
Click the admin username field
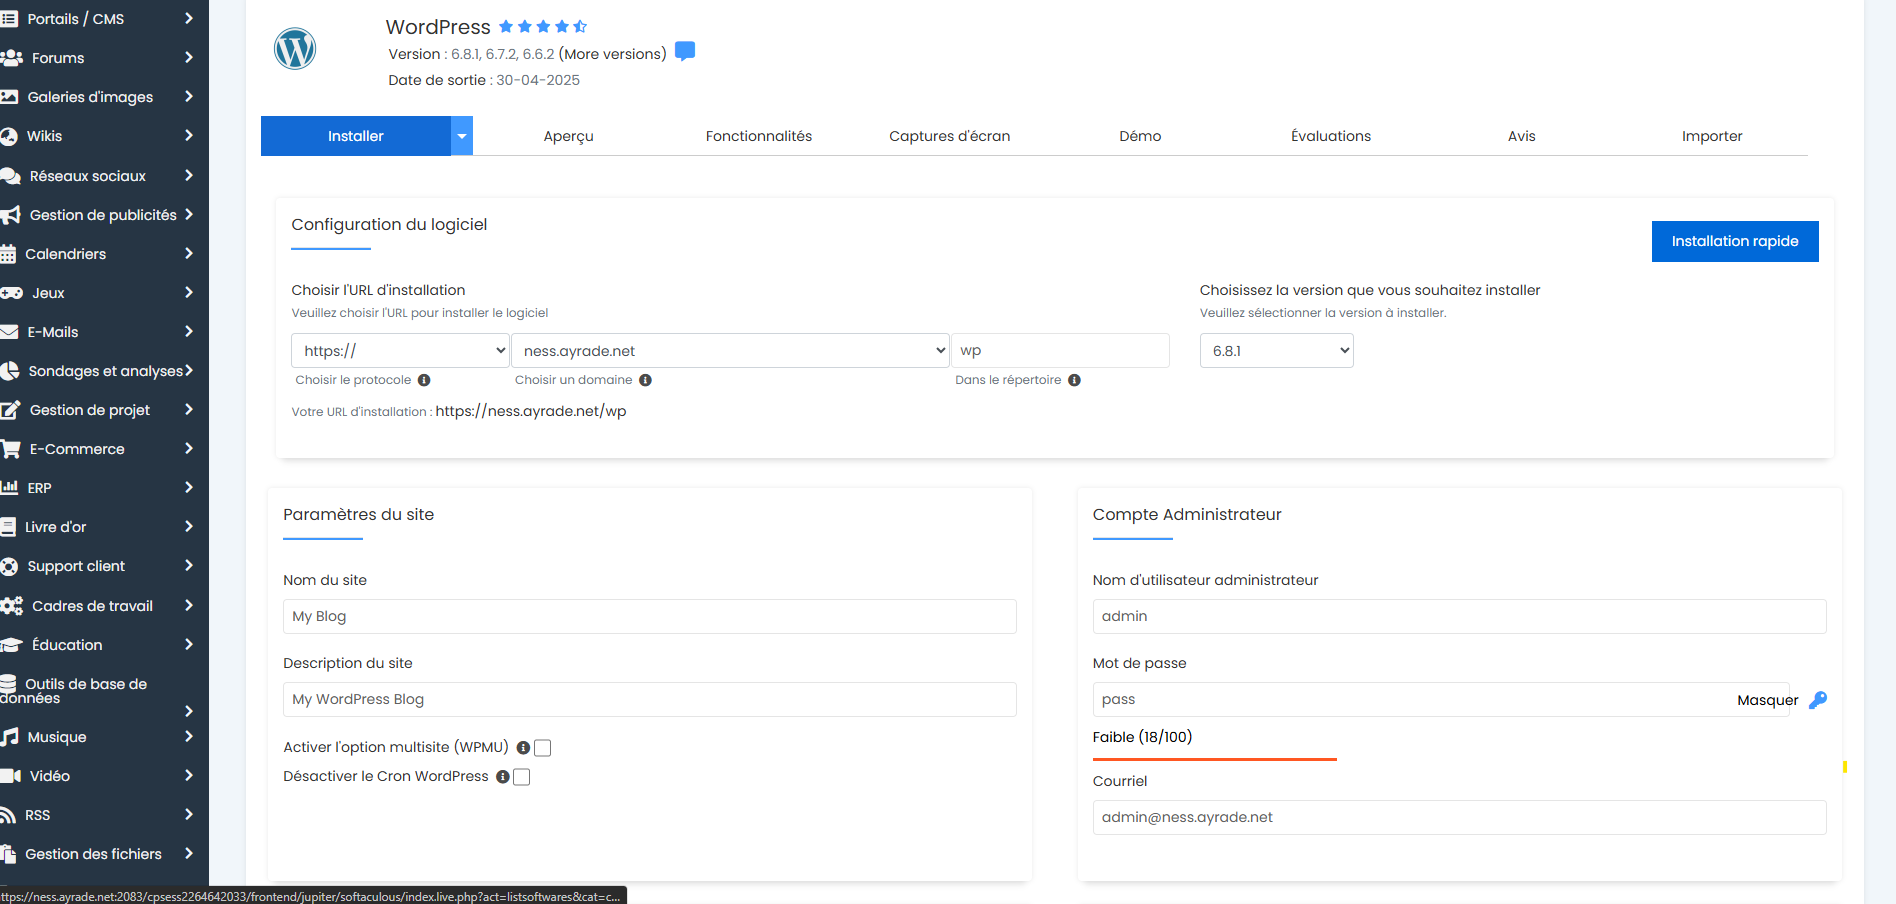coord(1459,617)
